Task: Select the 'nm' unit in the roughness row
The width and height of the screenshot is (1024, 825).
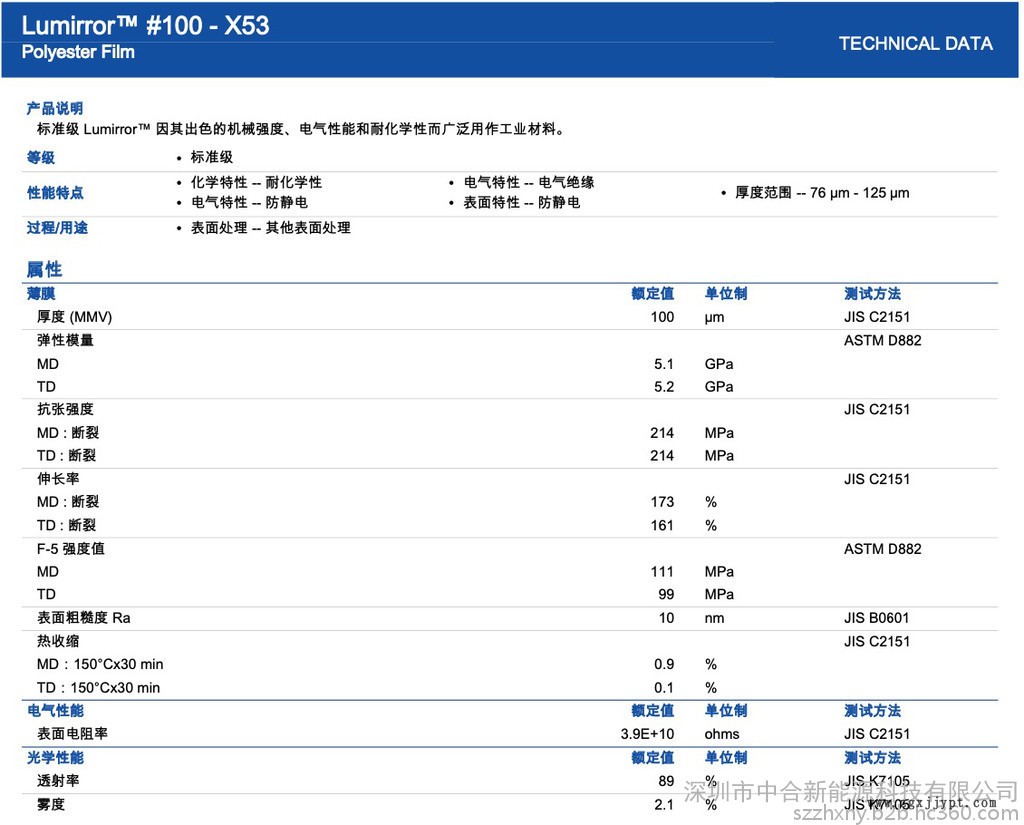Action: (714, 619)
